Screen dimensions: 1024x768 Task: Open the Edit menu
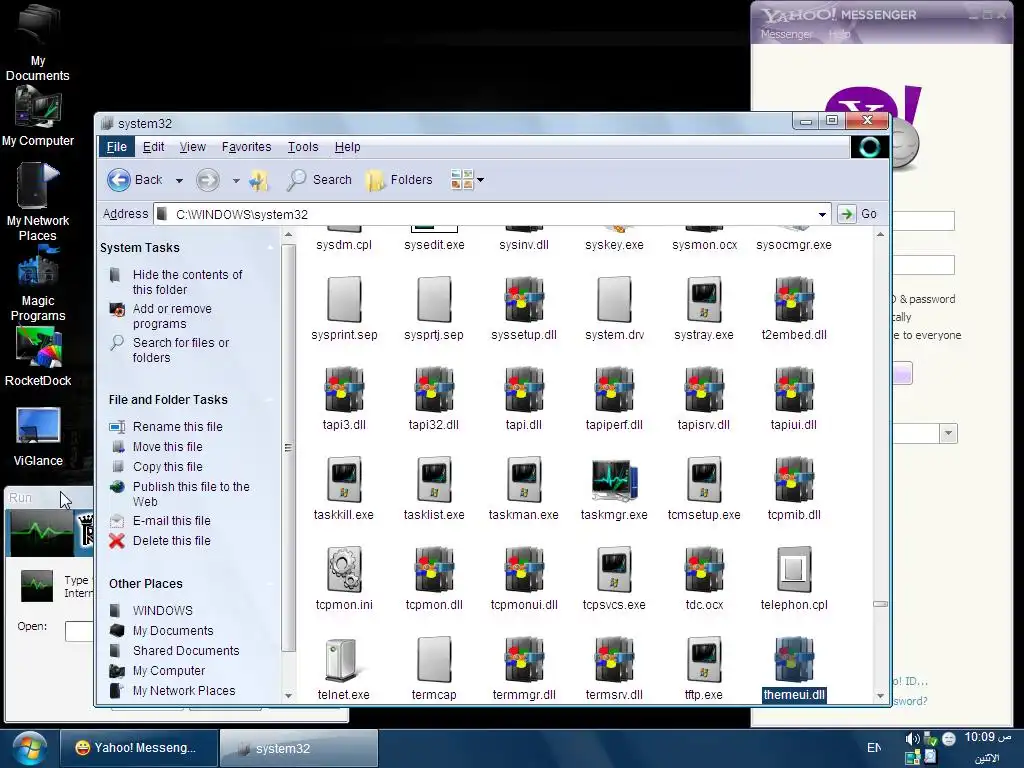point(153,147)
